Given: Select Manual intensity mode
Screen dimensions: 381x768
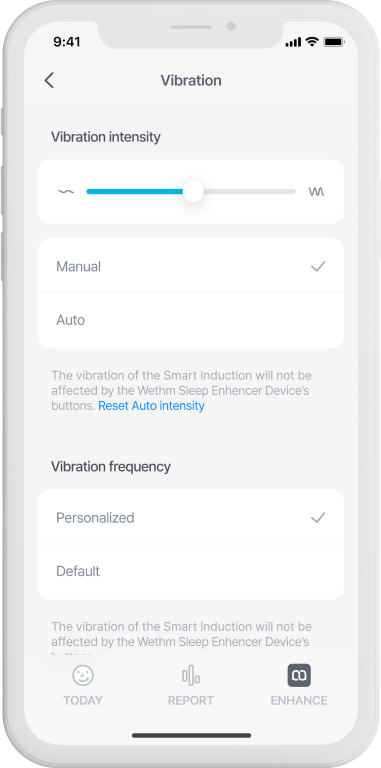Looking at the screenshot, I should click(191, 266).
